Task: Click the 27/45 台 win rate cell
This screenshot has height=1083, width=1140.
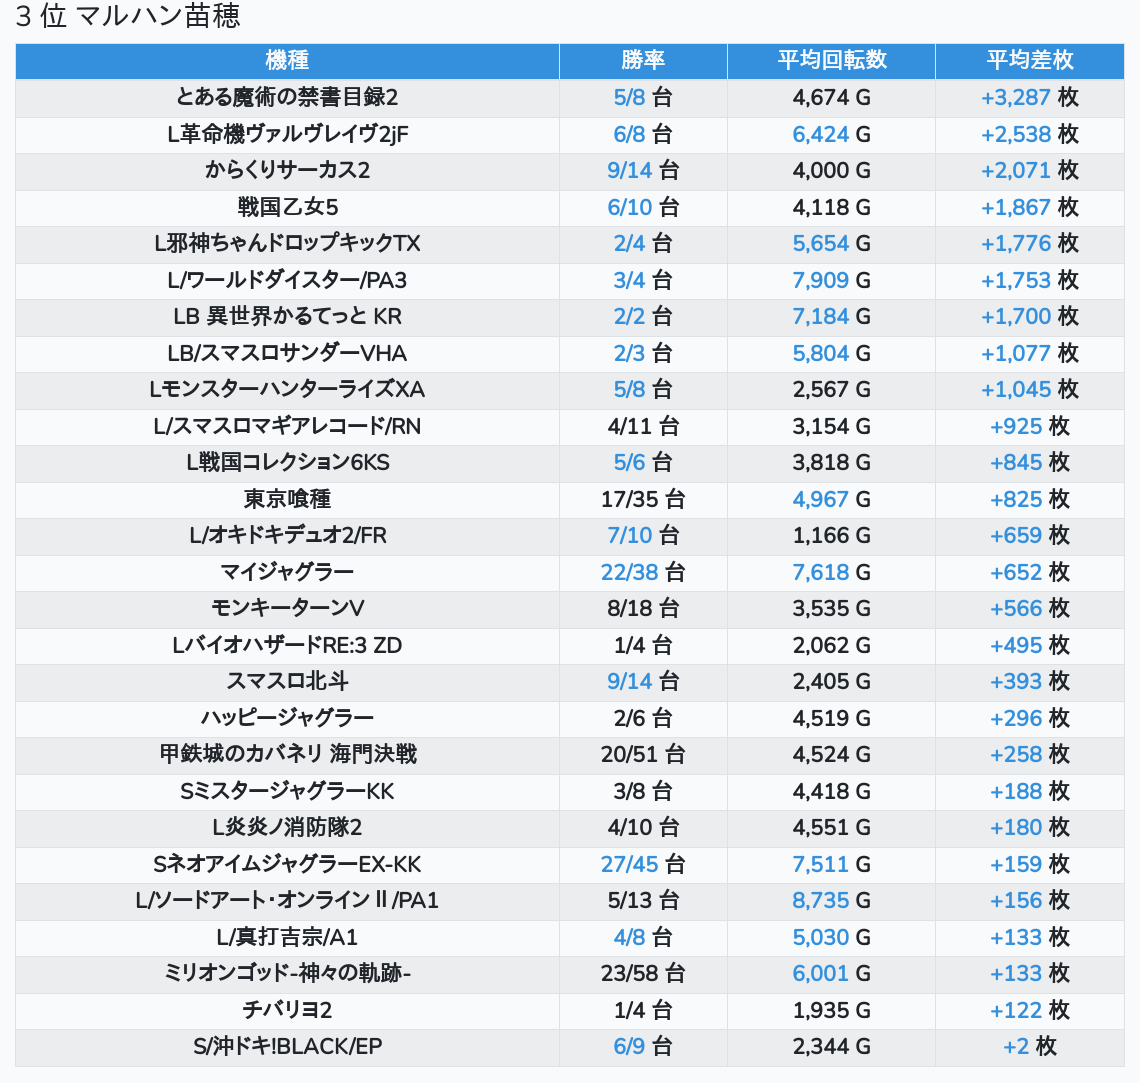Action: [643, 865]
